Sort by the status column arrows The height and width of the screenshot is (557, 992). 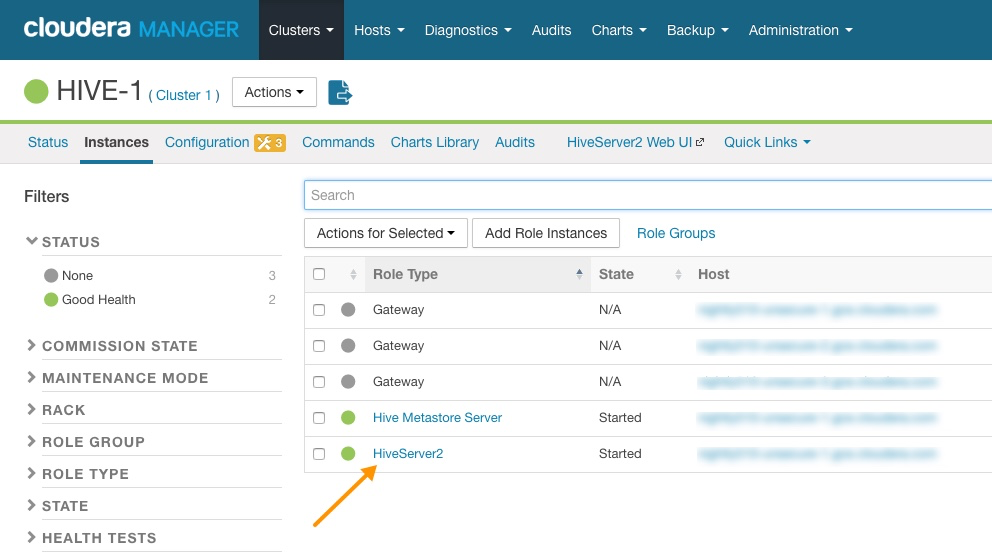(353, 275)
